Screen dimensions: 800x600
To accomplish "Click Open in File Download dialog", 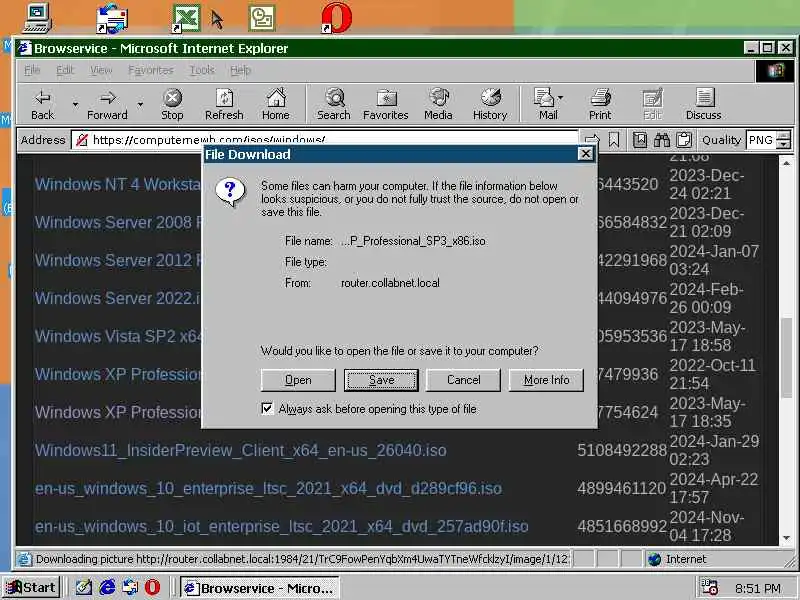I will click(298, 380).
